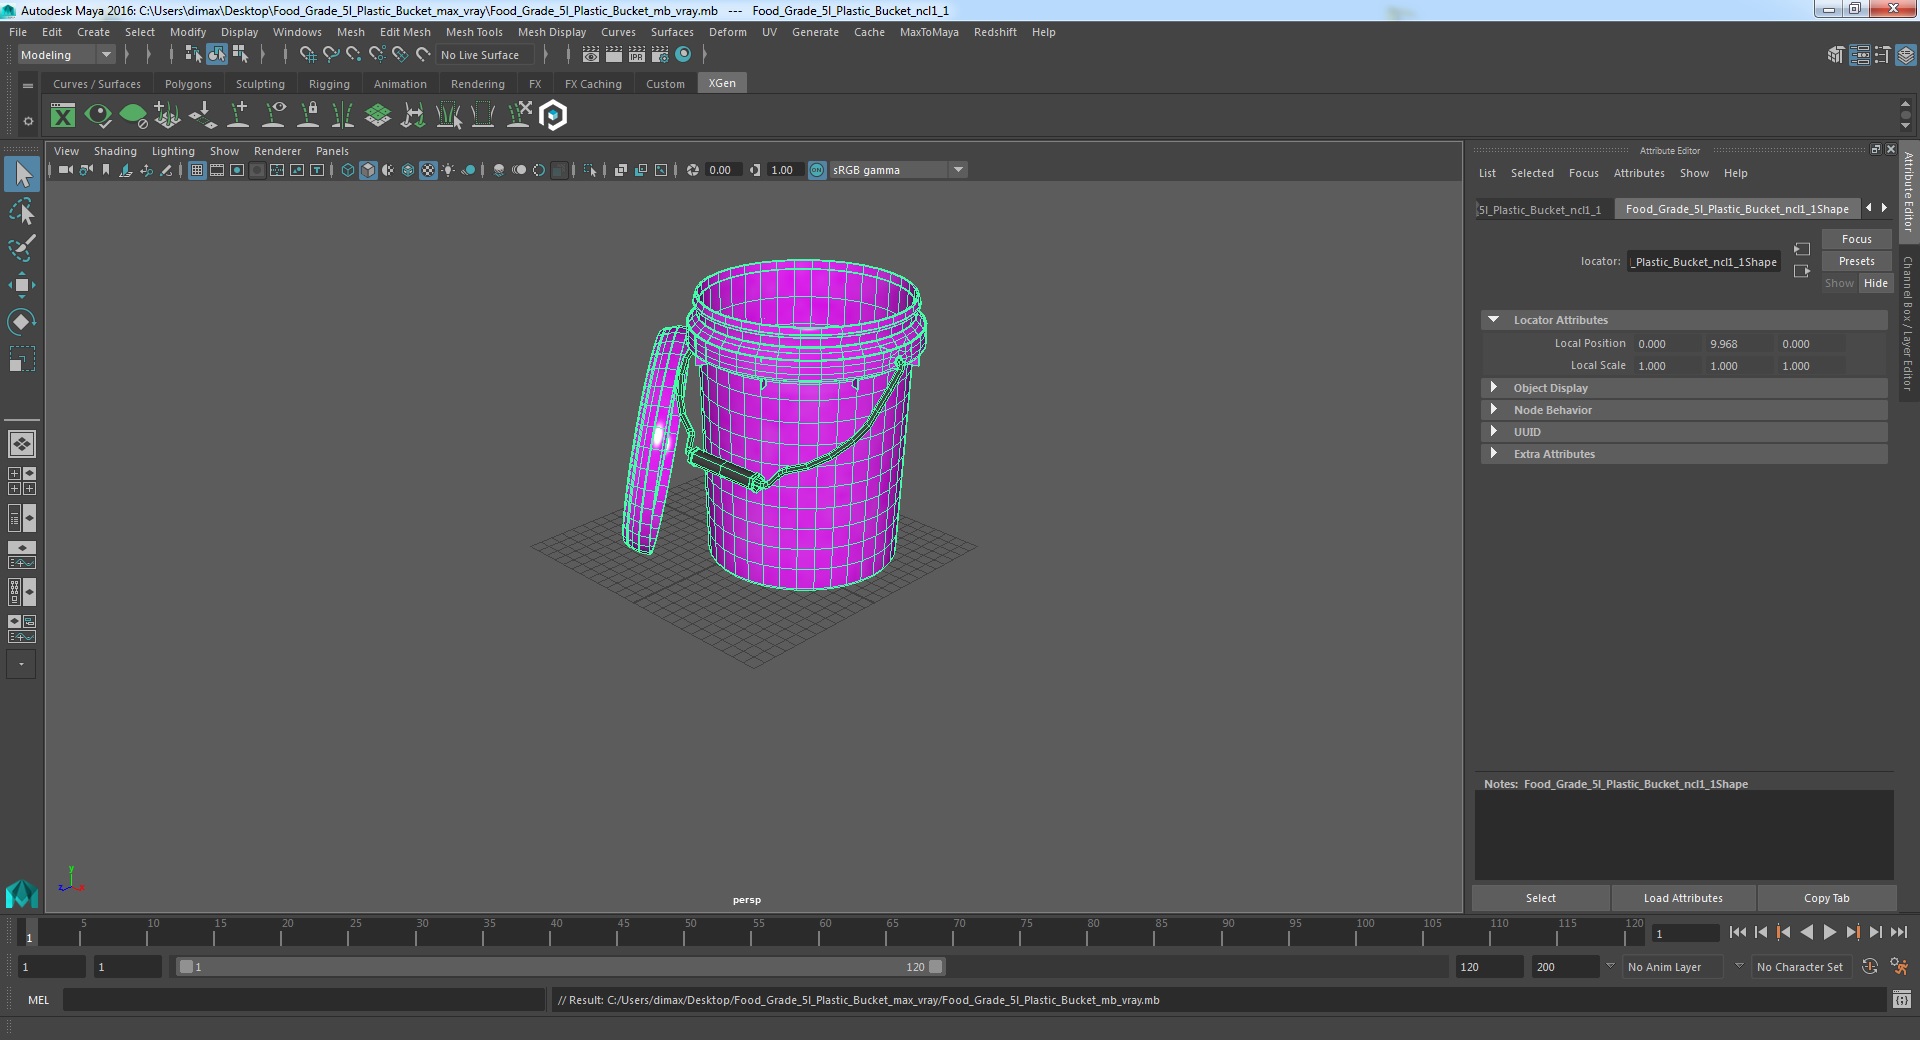Click the lock guide icon on the XGen shelf
Screen dimensions: 1920x1040
point(308,116)
